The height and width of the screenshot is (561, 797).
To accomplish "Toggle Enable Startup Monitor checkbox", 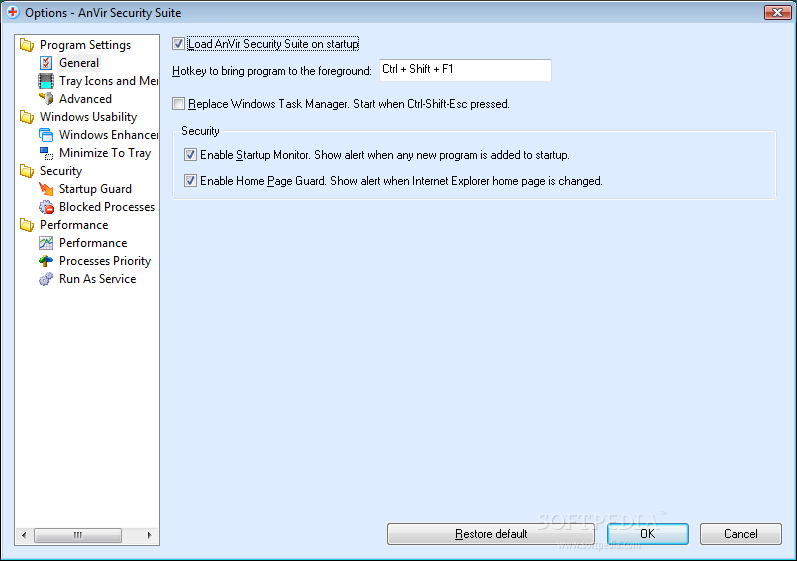I will 190,154.
